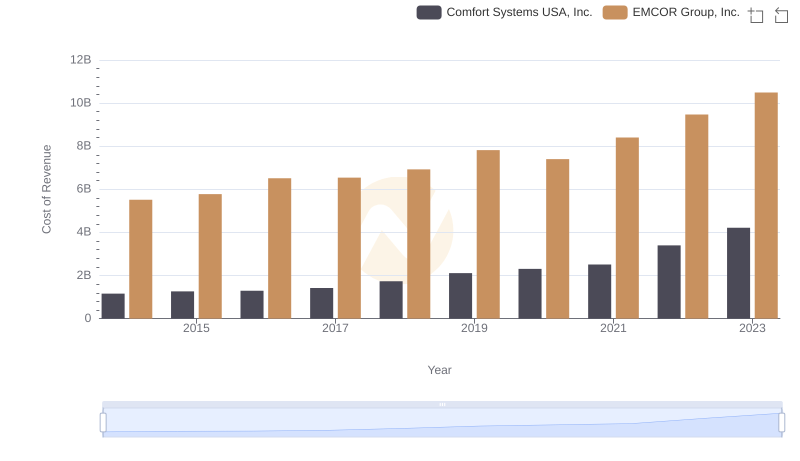Toggle EMCOR Group, Inc. legend entry
Viewport: 800px width, 461px height.
point(671,12)
